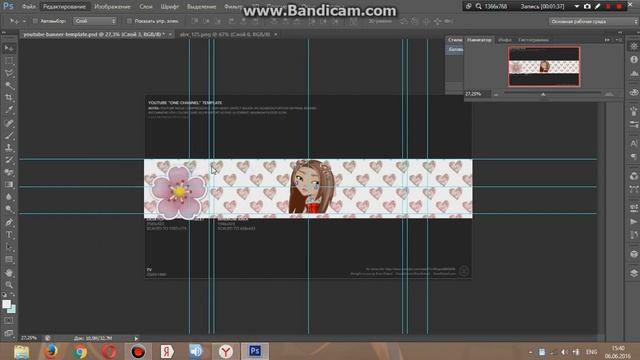This screenshot has width=640, height=360.
Task: Click the Bandicam pencil draw icon
Action: click(598, 7)
